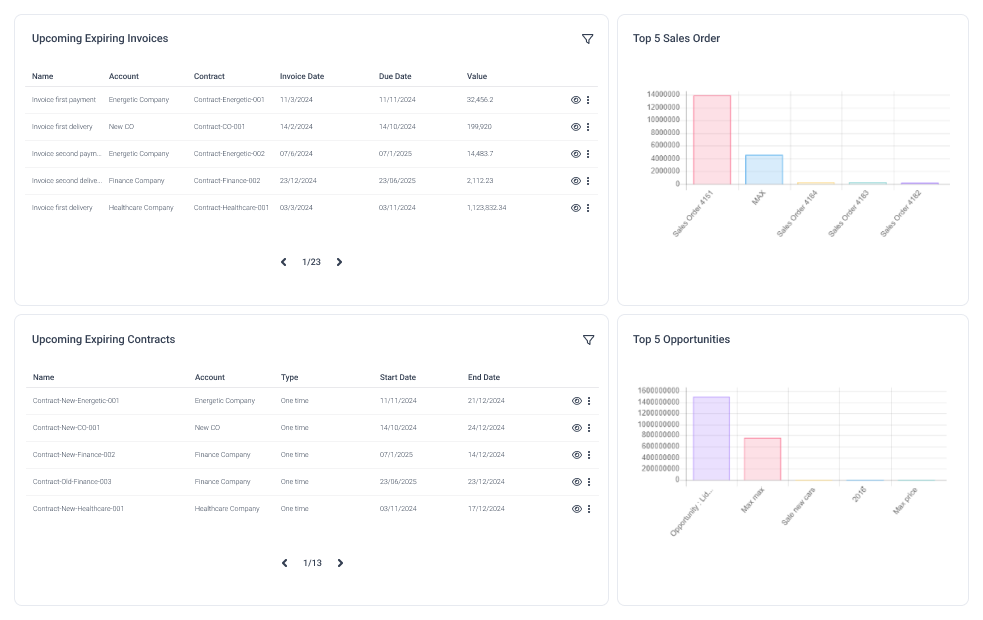Sort contracts by End Date column header
Image resolution: width=983 pixels, height=620 pixels.
pyautogui.click(x=484, y=378)
